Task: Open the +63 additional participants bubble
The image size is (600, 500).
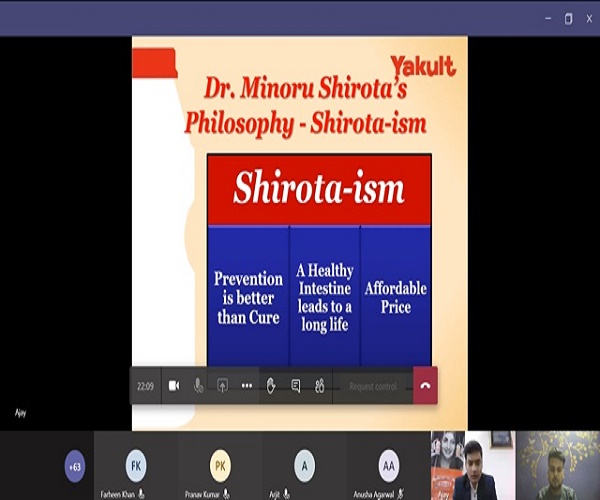Action: [75, 466]
